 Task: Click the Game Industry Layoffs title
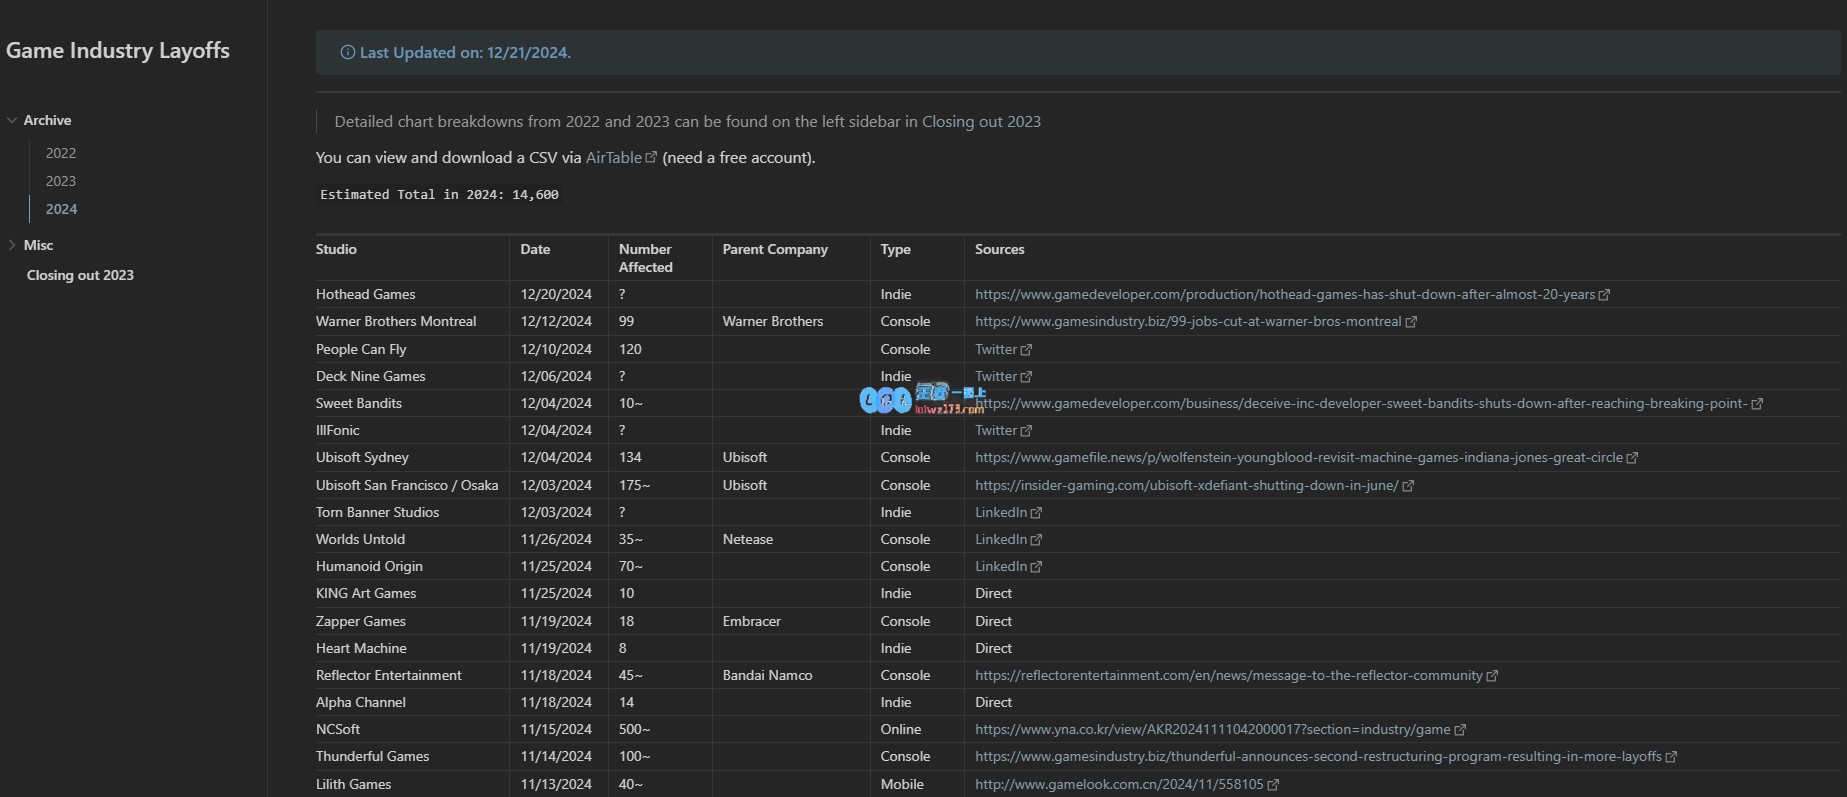point(118,51)
